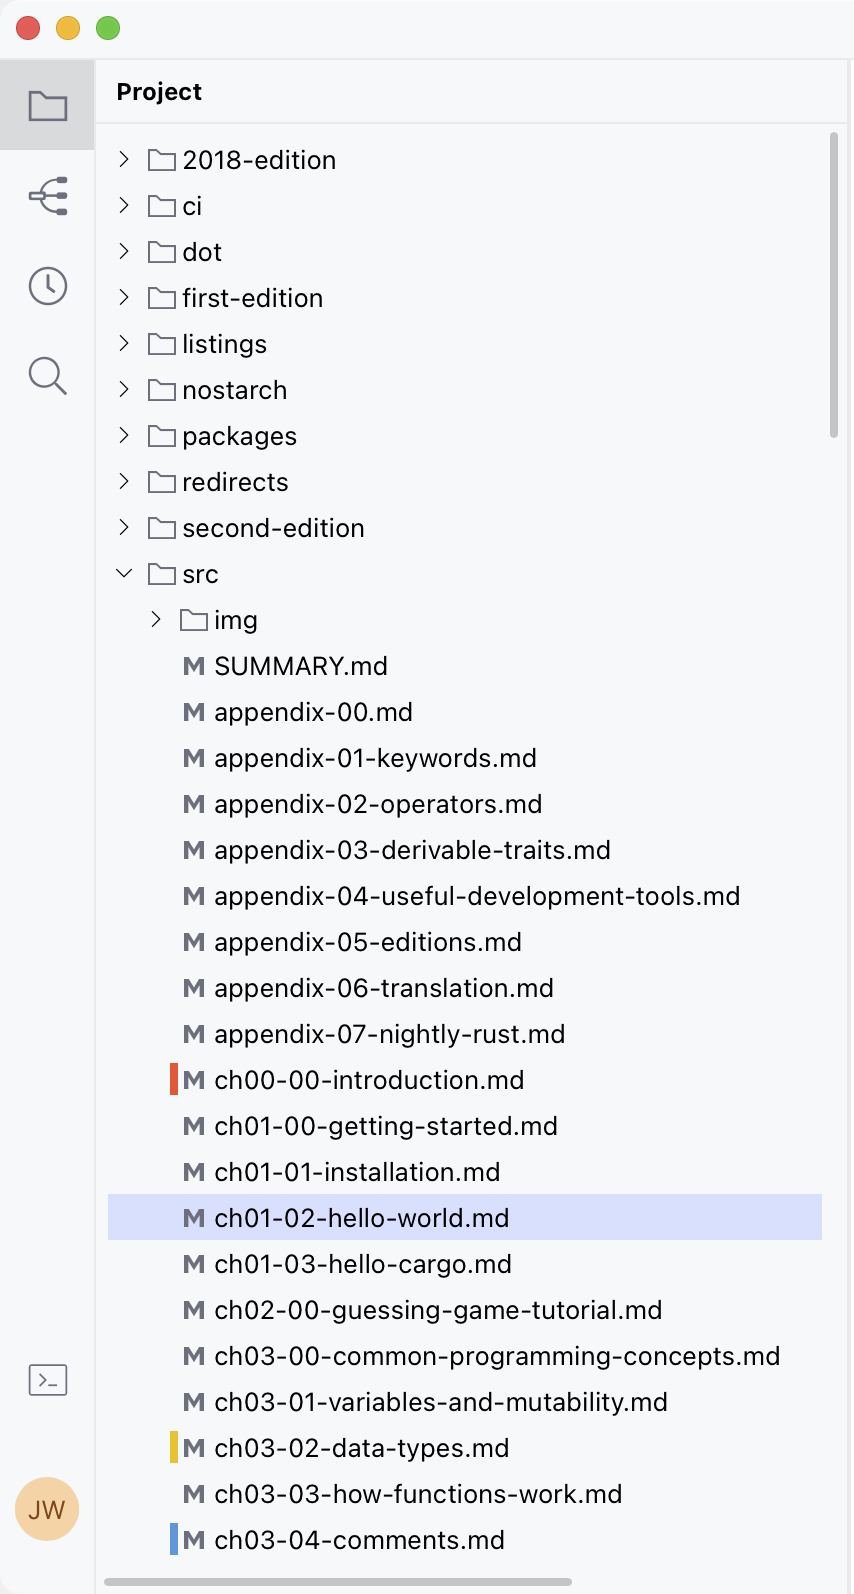Open ch00-00-introduction.md file
854x1594 pixels.
click(369, 1080)
